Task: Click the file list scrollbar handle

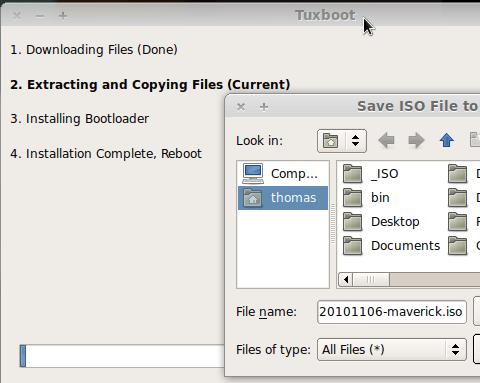Action: [371, 279]
